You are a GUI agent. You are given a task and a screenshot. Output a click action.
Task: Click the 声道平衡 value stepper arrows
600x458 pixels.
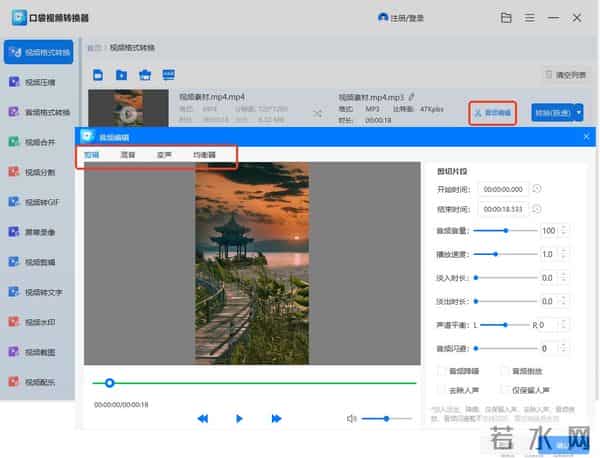tap(563, 324)
